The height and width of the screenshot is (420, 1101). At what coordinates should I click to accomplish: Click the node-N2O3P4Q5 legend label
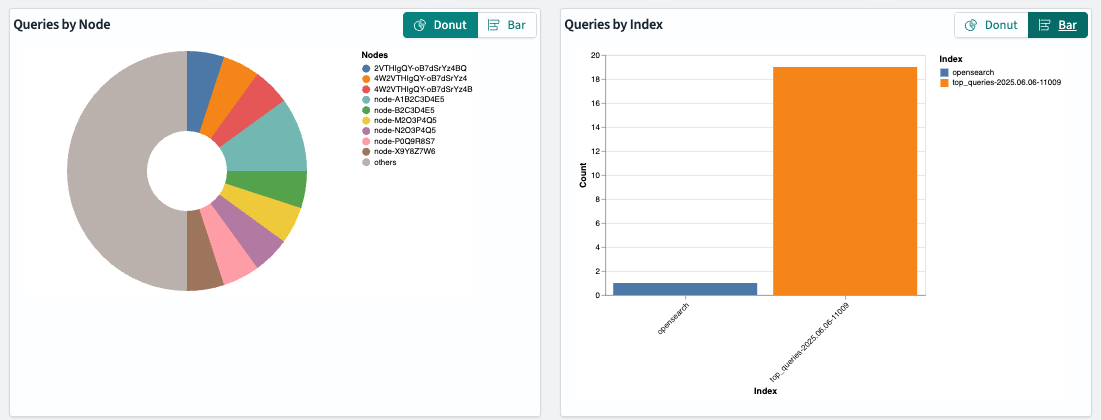point(405,131)
